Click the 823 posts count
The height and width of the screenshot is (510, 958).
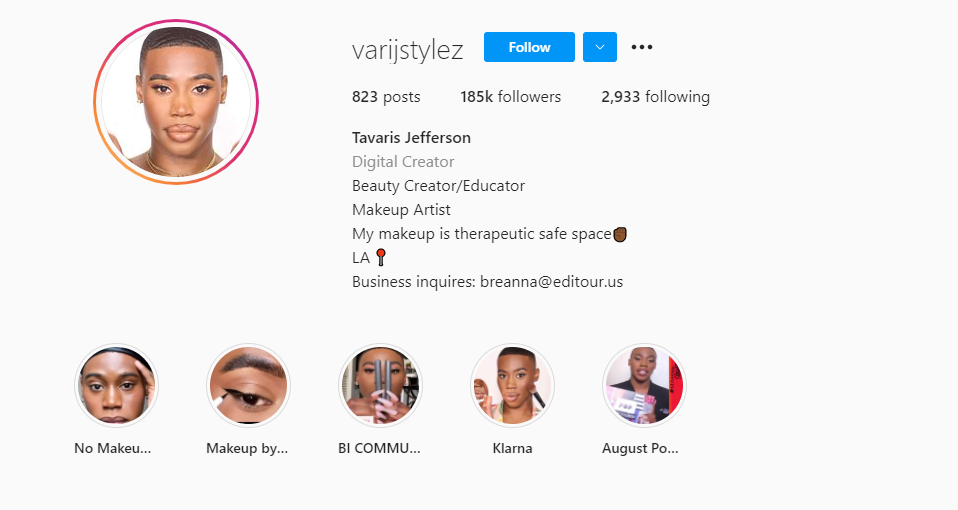(386, 97)
